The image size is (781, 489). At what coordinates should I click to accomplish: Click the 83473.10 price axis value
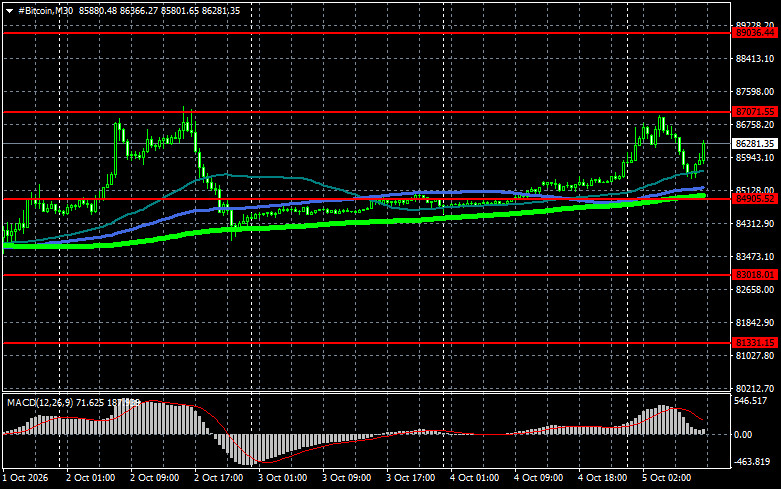[755, 256]
